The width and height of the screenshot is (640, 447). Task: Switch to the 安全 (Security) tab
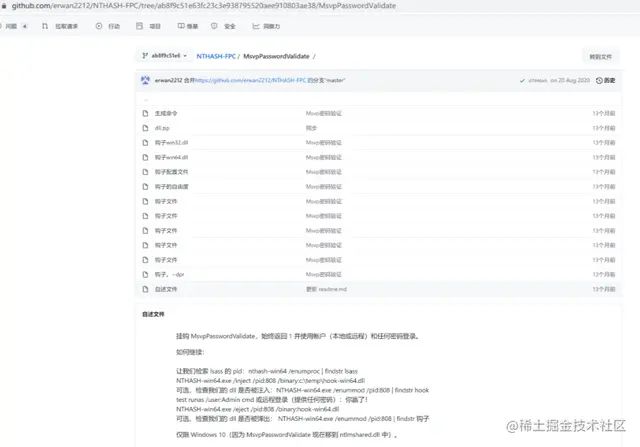pyautogui.click(x=223, y=26)
